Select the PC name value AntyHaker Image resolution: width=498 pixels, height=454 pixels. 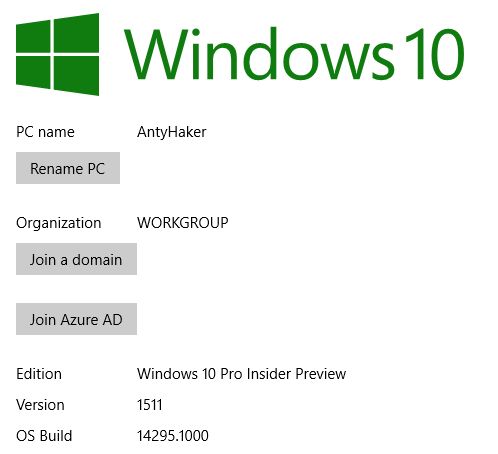pyautogui.click(x=171, y=132)
